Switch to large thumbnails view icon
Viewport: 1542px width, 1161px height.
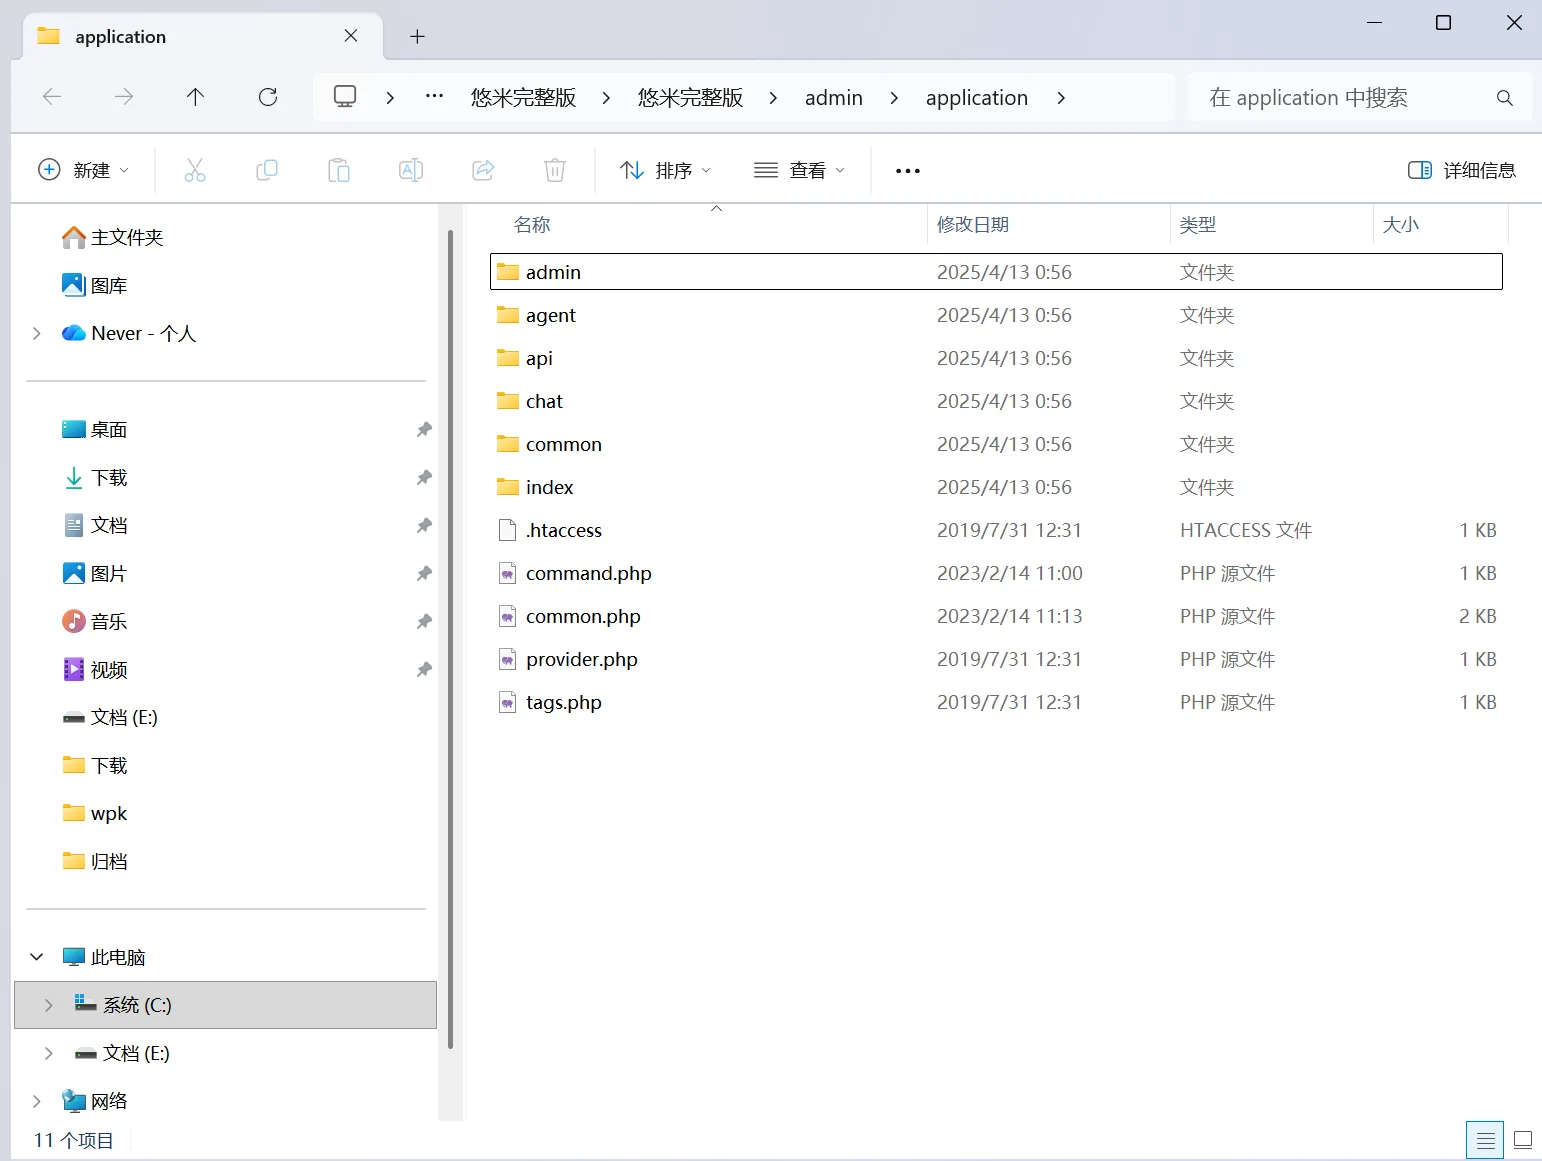pyautogui.click(x=1523, y=1140)
